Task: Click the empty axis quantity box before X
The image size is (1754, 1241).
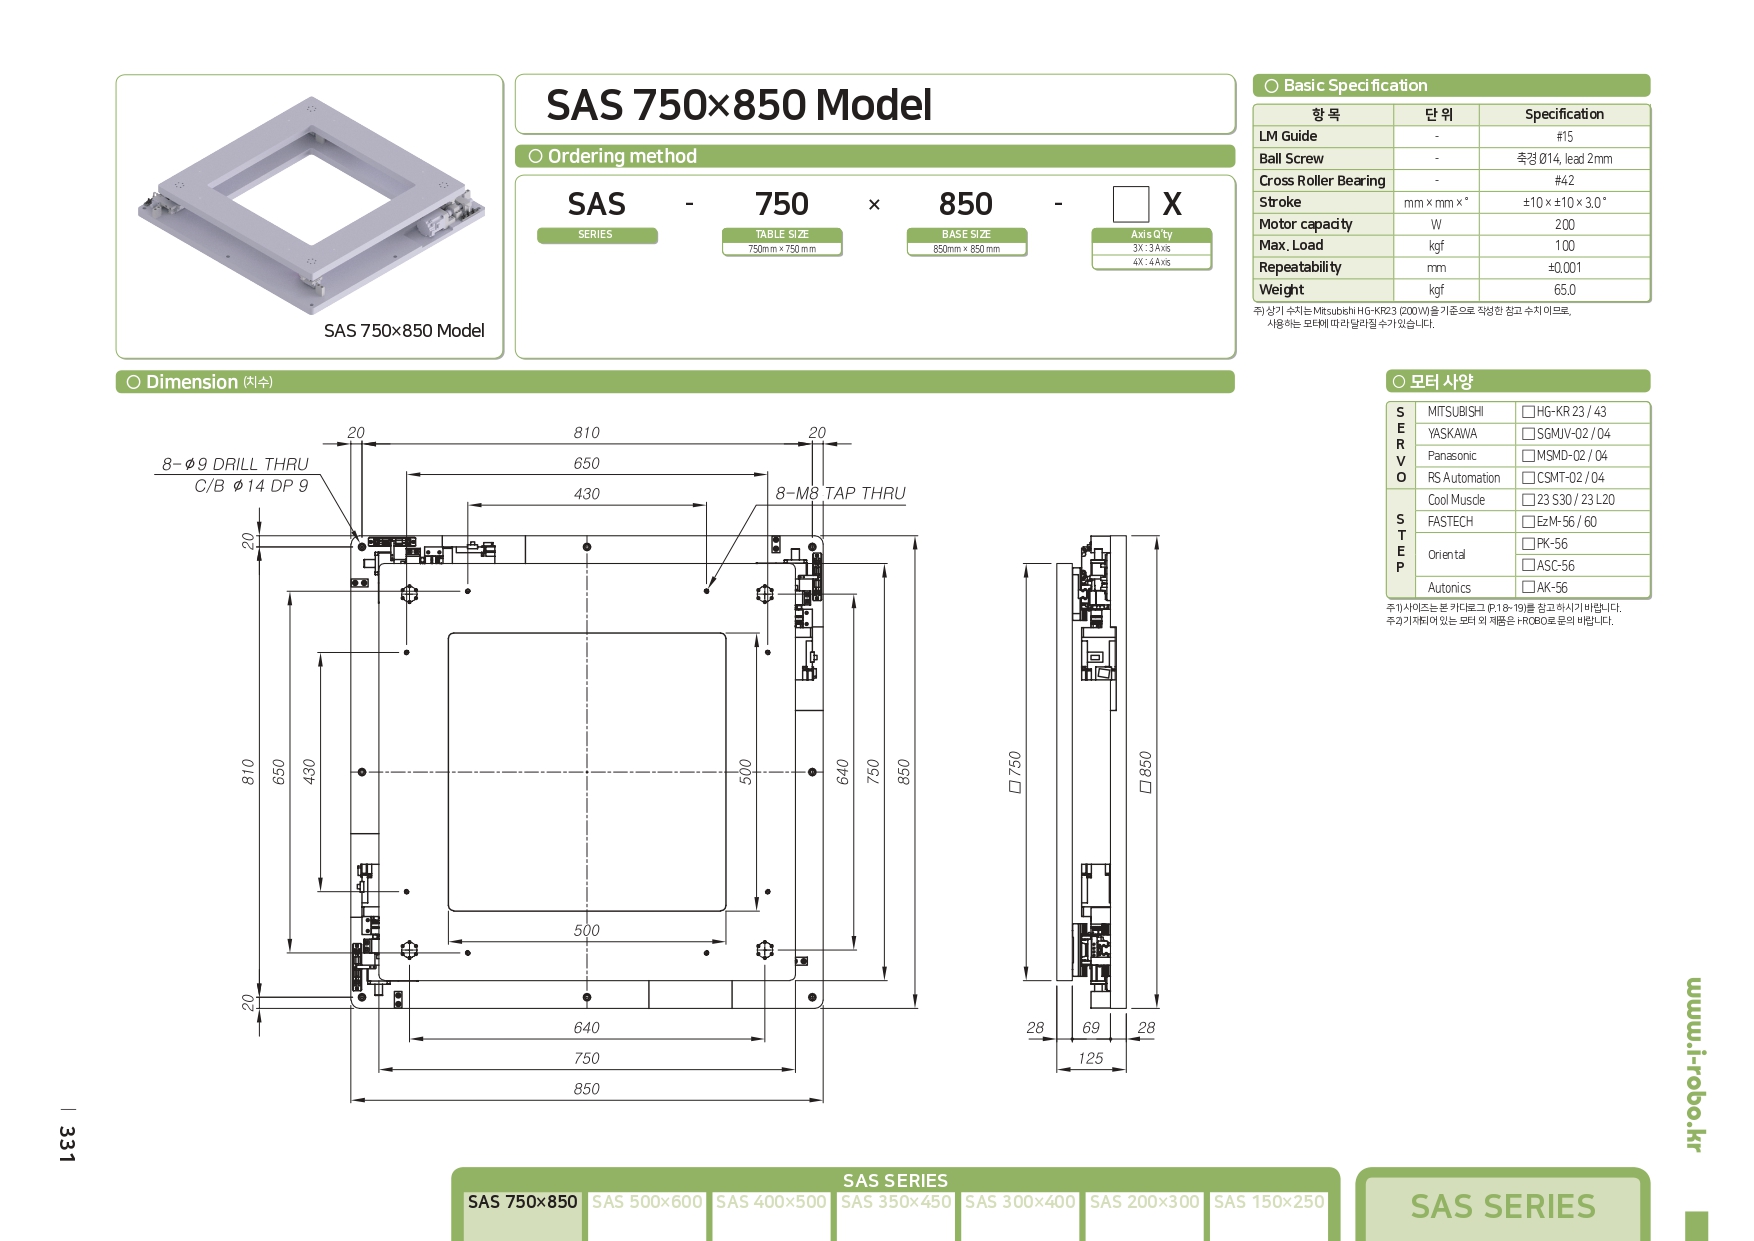Action: [1131, 204]
